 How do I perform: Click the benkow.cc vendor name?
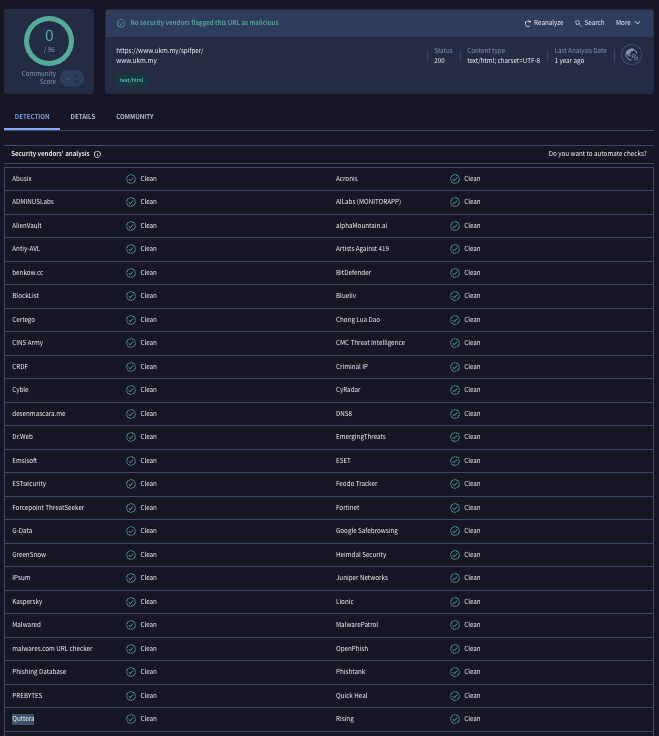click(x=28, y=272)
